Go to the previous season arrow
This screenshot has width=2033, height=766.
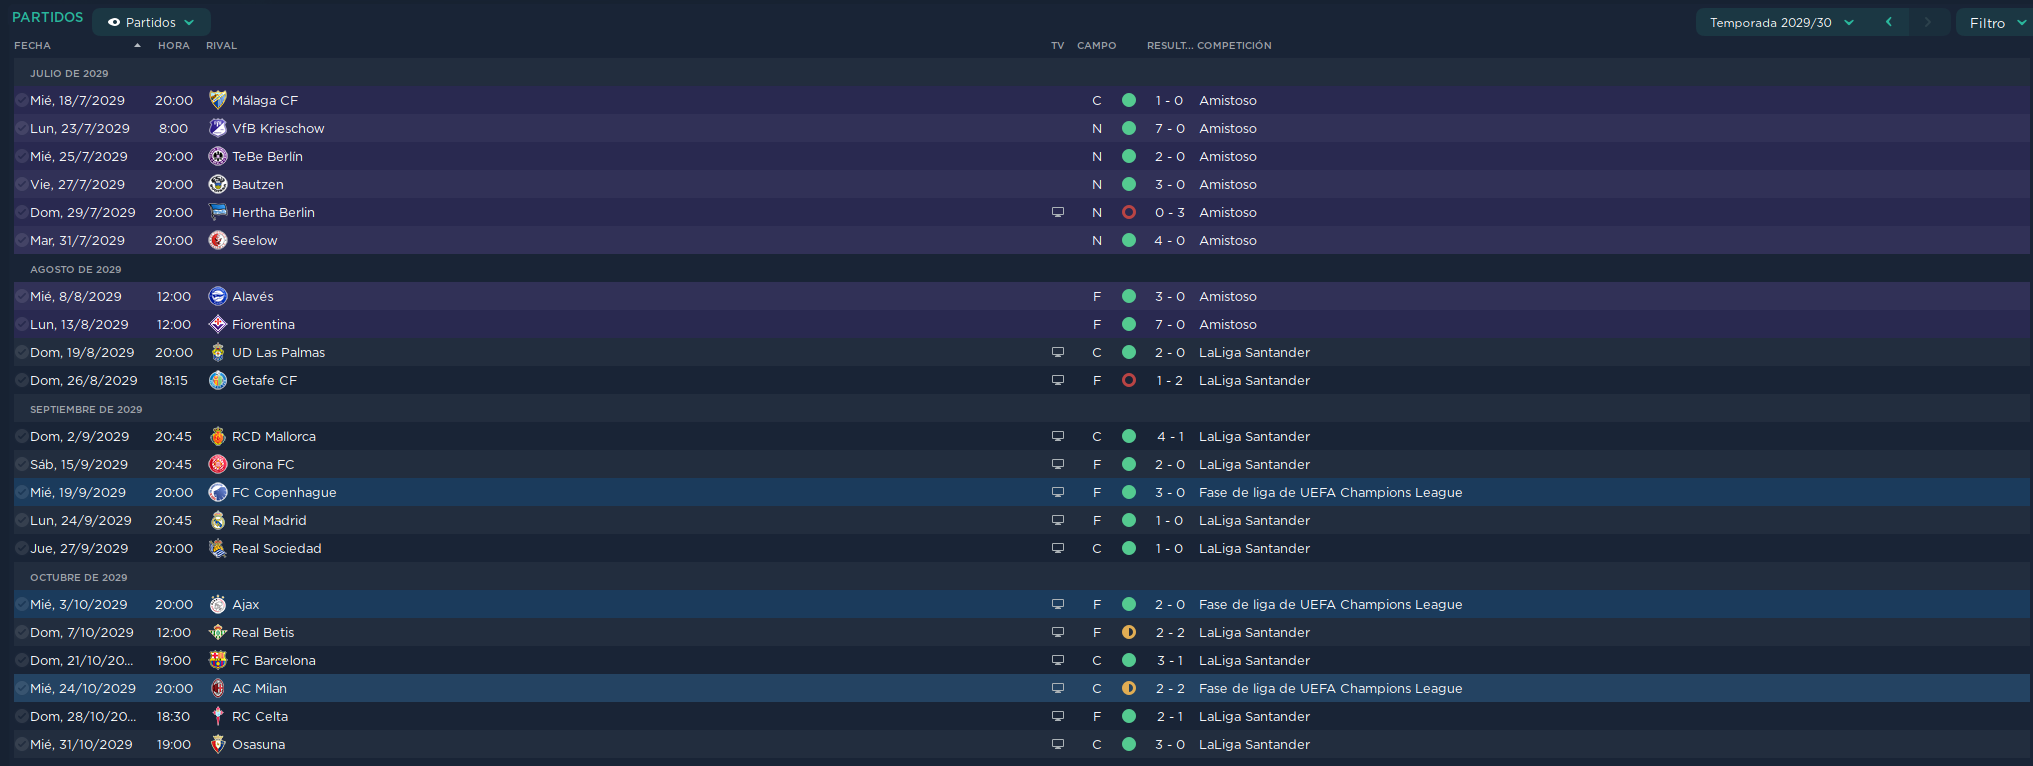tap(1888, 22)
